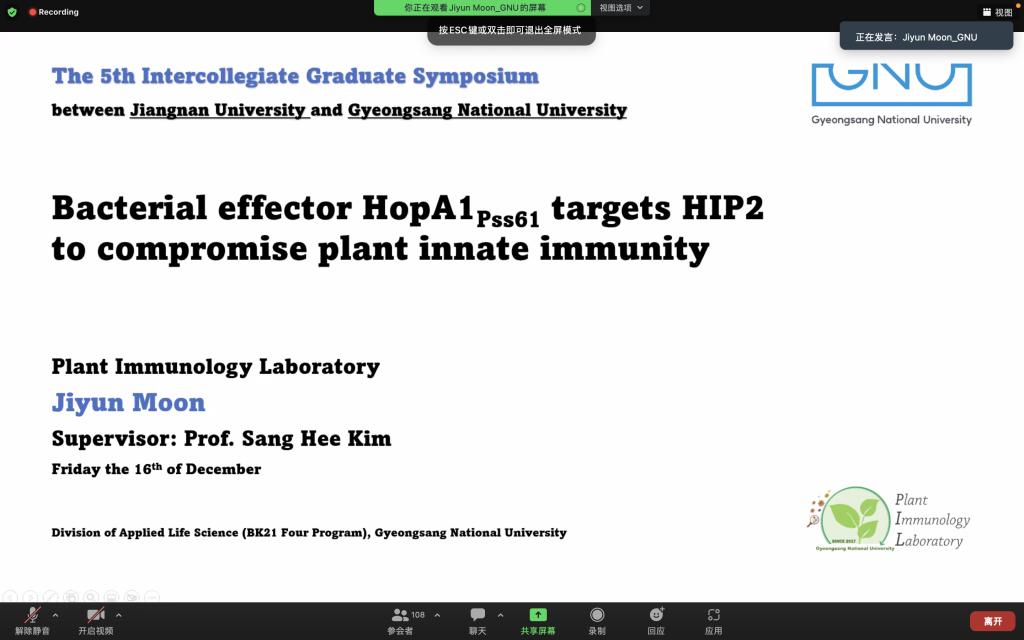Screen dimensions: 1024x640
Task: Click the green screen-viewing banner with Jiyun Moon_GNU
Action: [475, 7]
